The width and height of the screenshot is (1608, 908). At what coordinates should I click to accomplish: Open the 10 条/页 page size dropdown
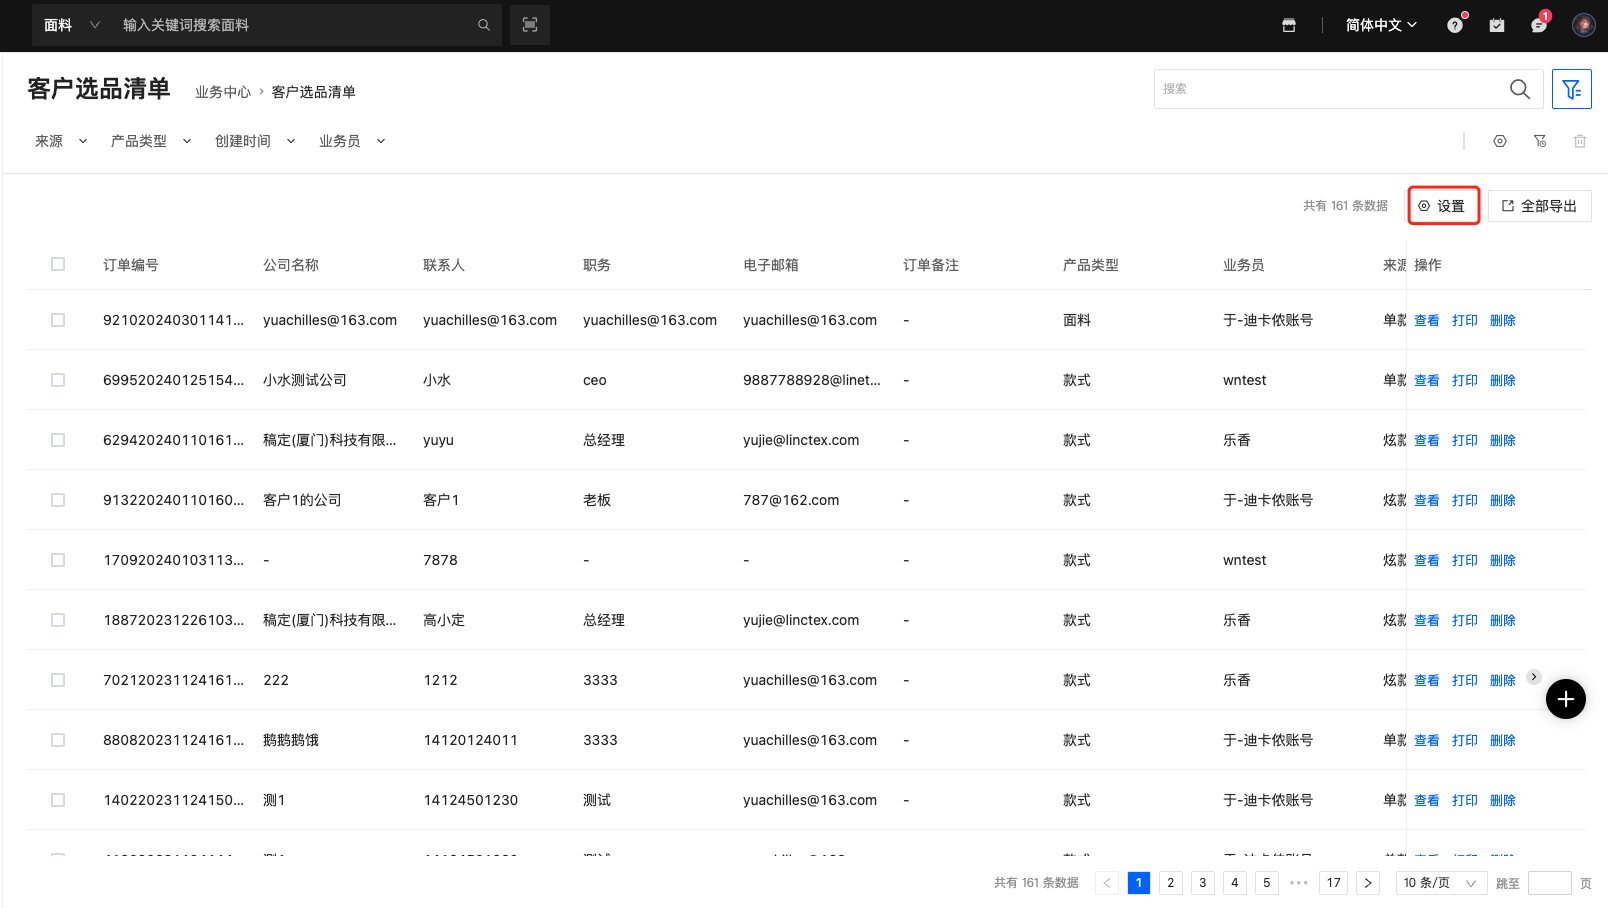click(1440, 883)
